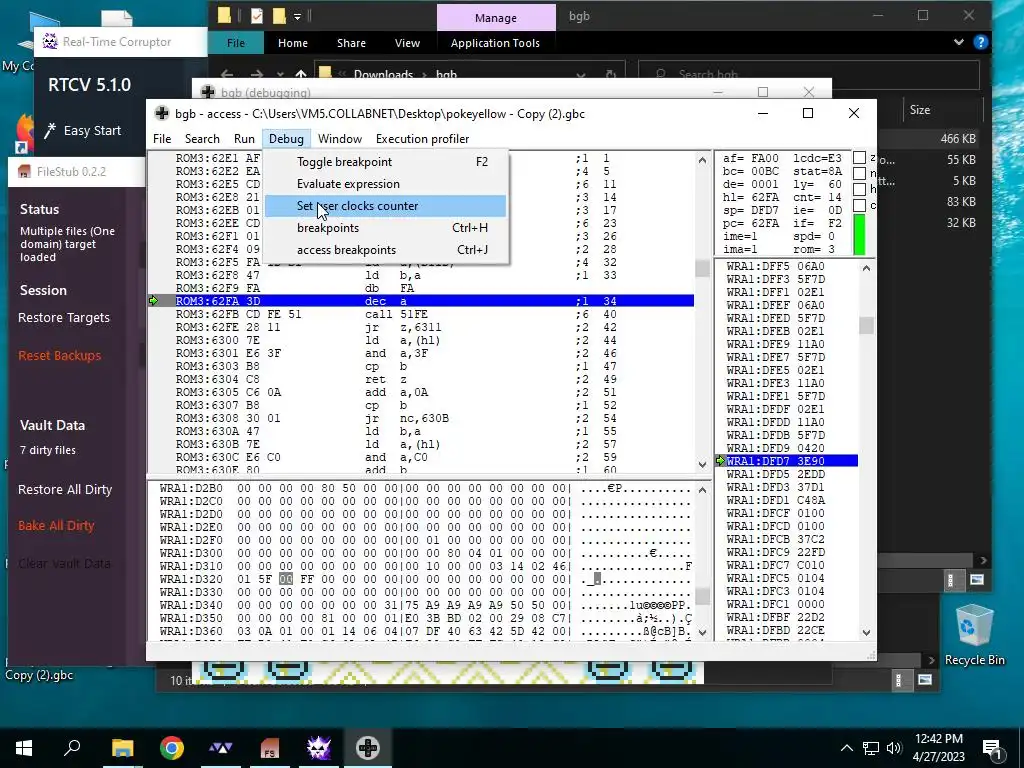Select stack entry WRA1:DFD5 2EDD
The image size is (1024, 768).
[x=787, y=474]
